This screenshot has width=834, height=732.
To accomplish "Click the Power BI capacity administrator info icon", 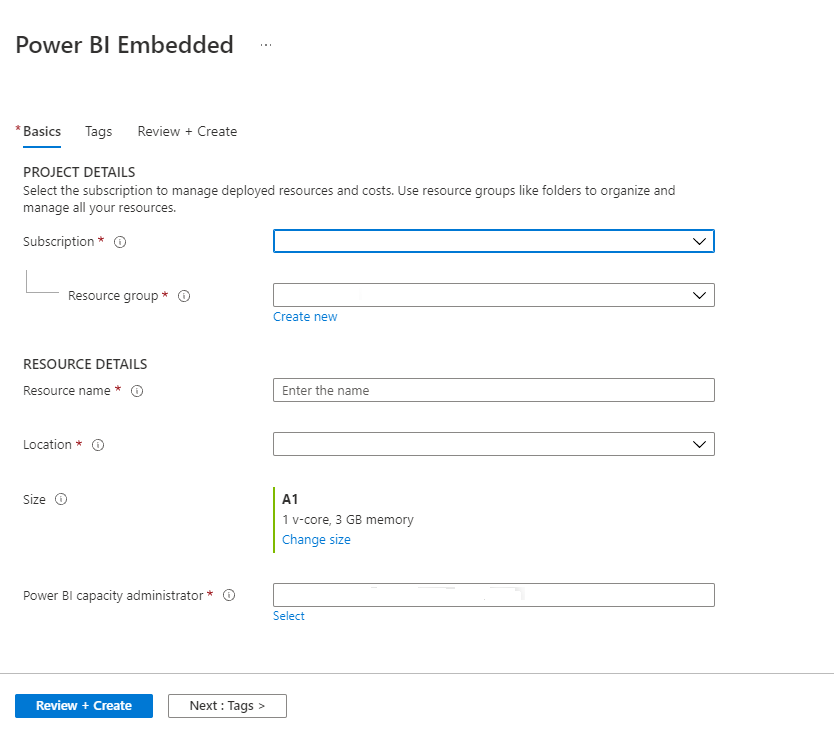I will 229,595.
